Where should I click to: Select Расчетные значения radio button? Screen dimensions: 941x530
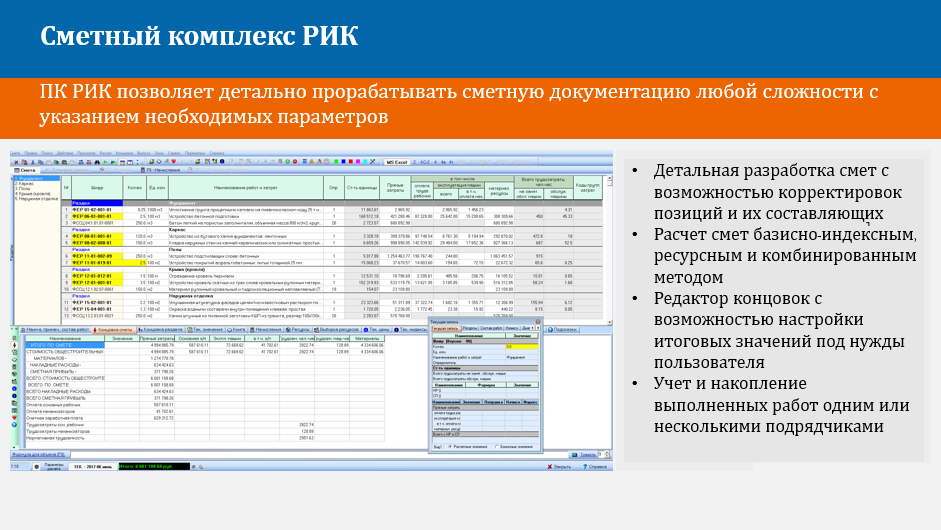[x=468, y=447]
